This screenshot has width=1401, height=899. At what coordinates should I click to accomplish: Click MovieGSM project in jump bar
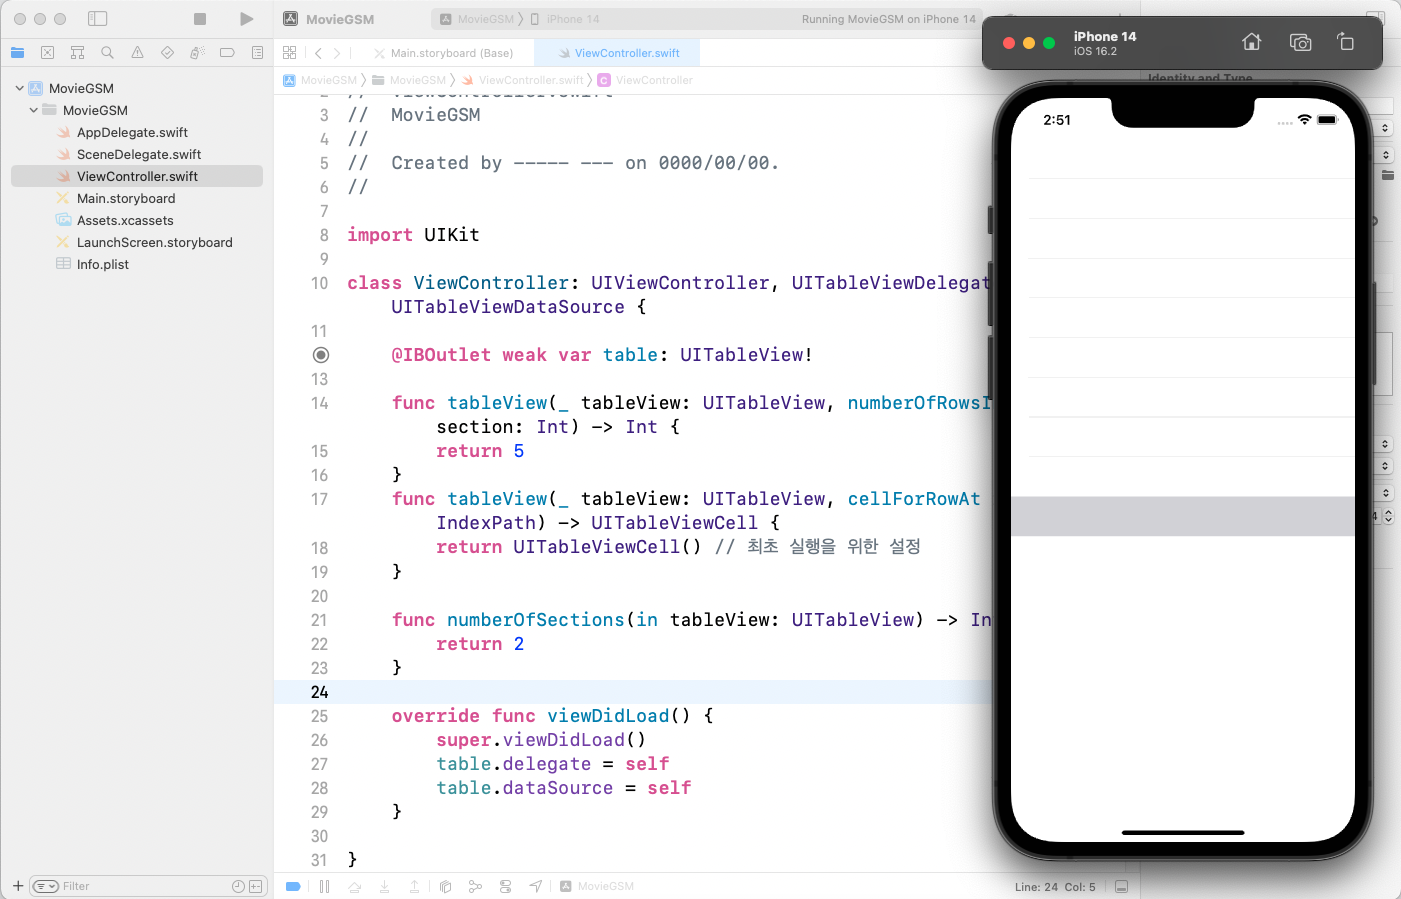(x=320, y=80)
